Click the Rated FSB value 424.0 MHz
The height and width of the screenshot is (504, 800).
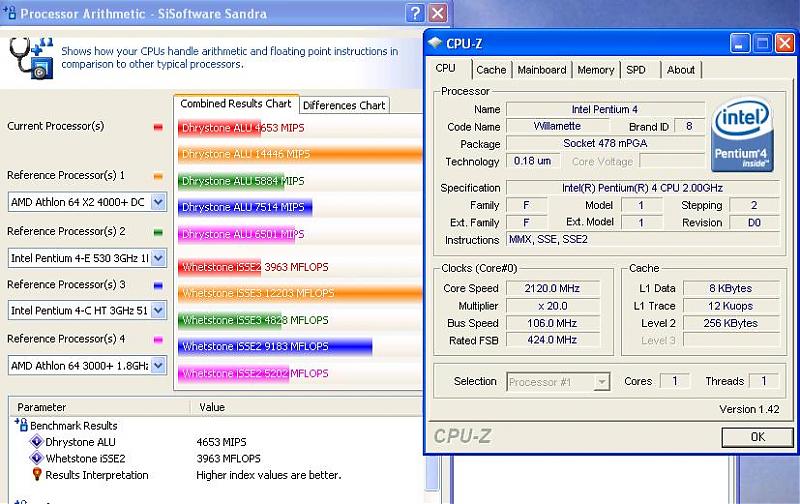(553, 340)
